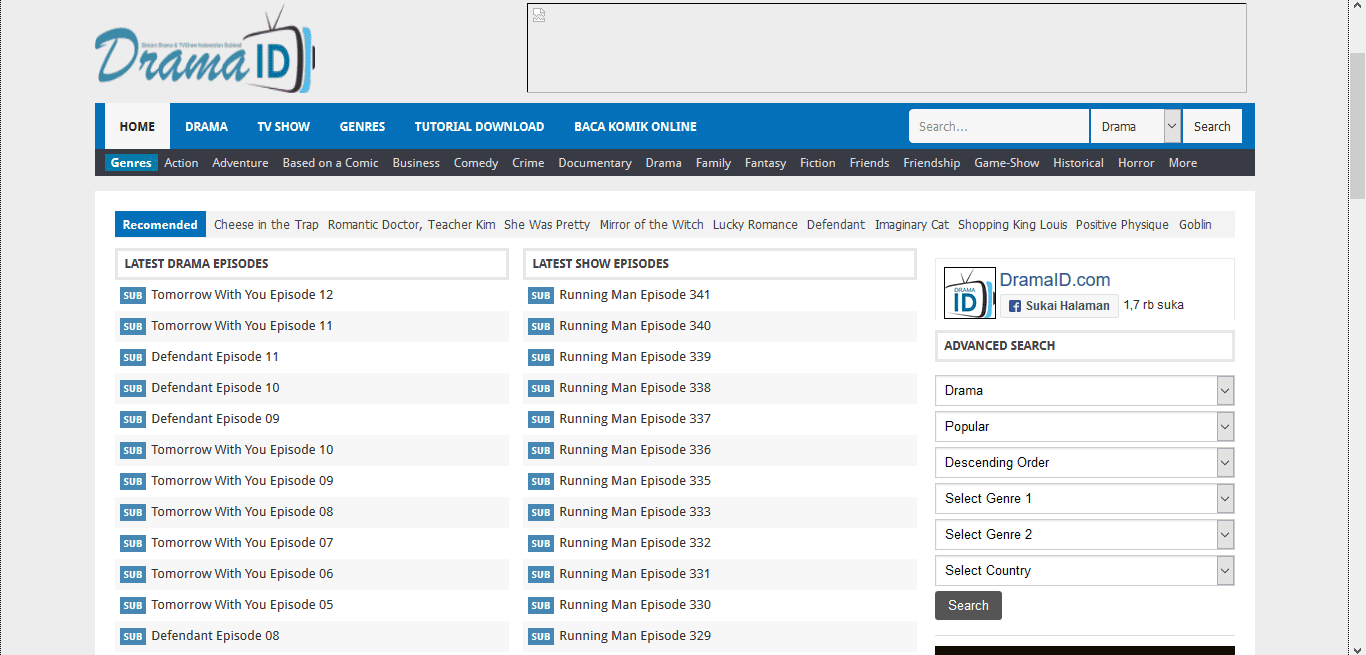1366x655 pixels.
Task: Go to the TV SHOW menu
Action: 283,126
